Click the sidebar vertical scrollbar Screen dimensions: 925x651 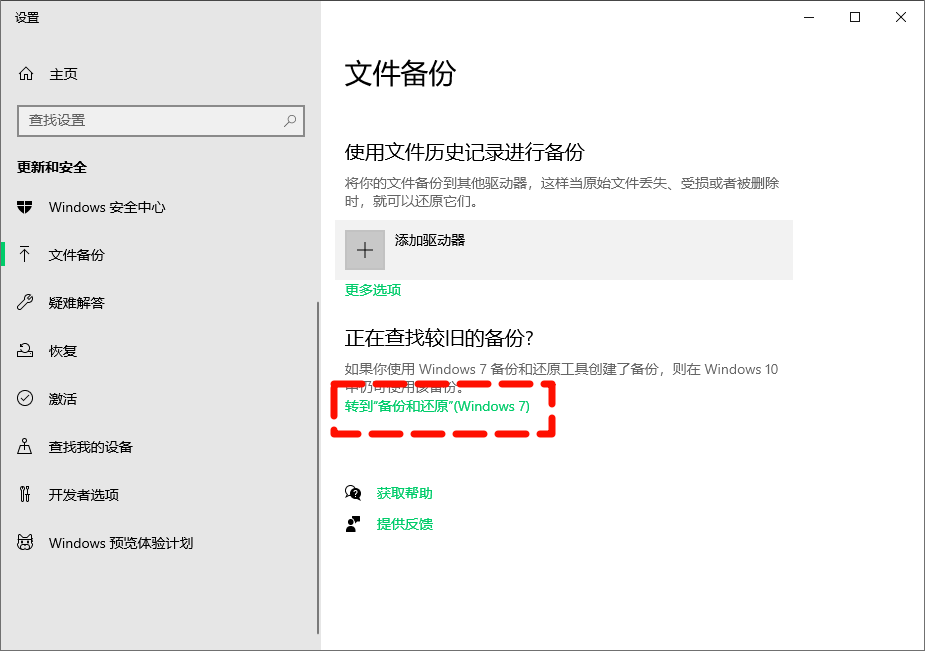pyautogui.click(x=318, y=468)
